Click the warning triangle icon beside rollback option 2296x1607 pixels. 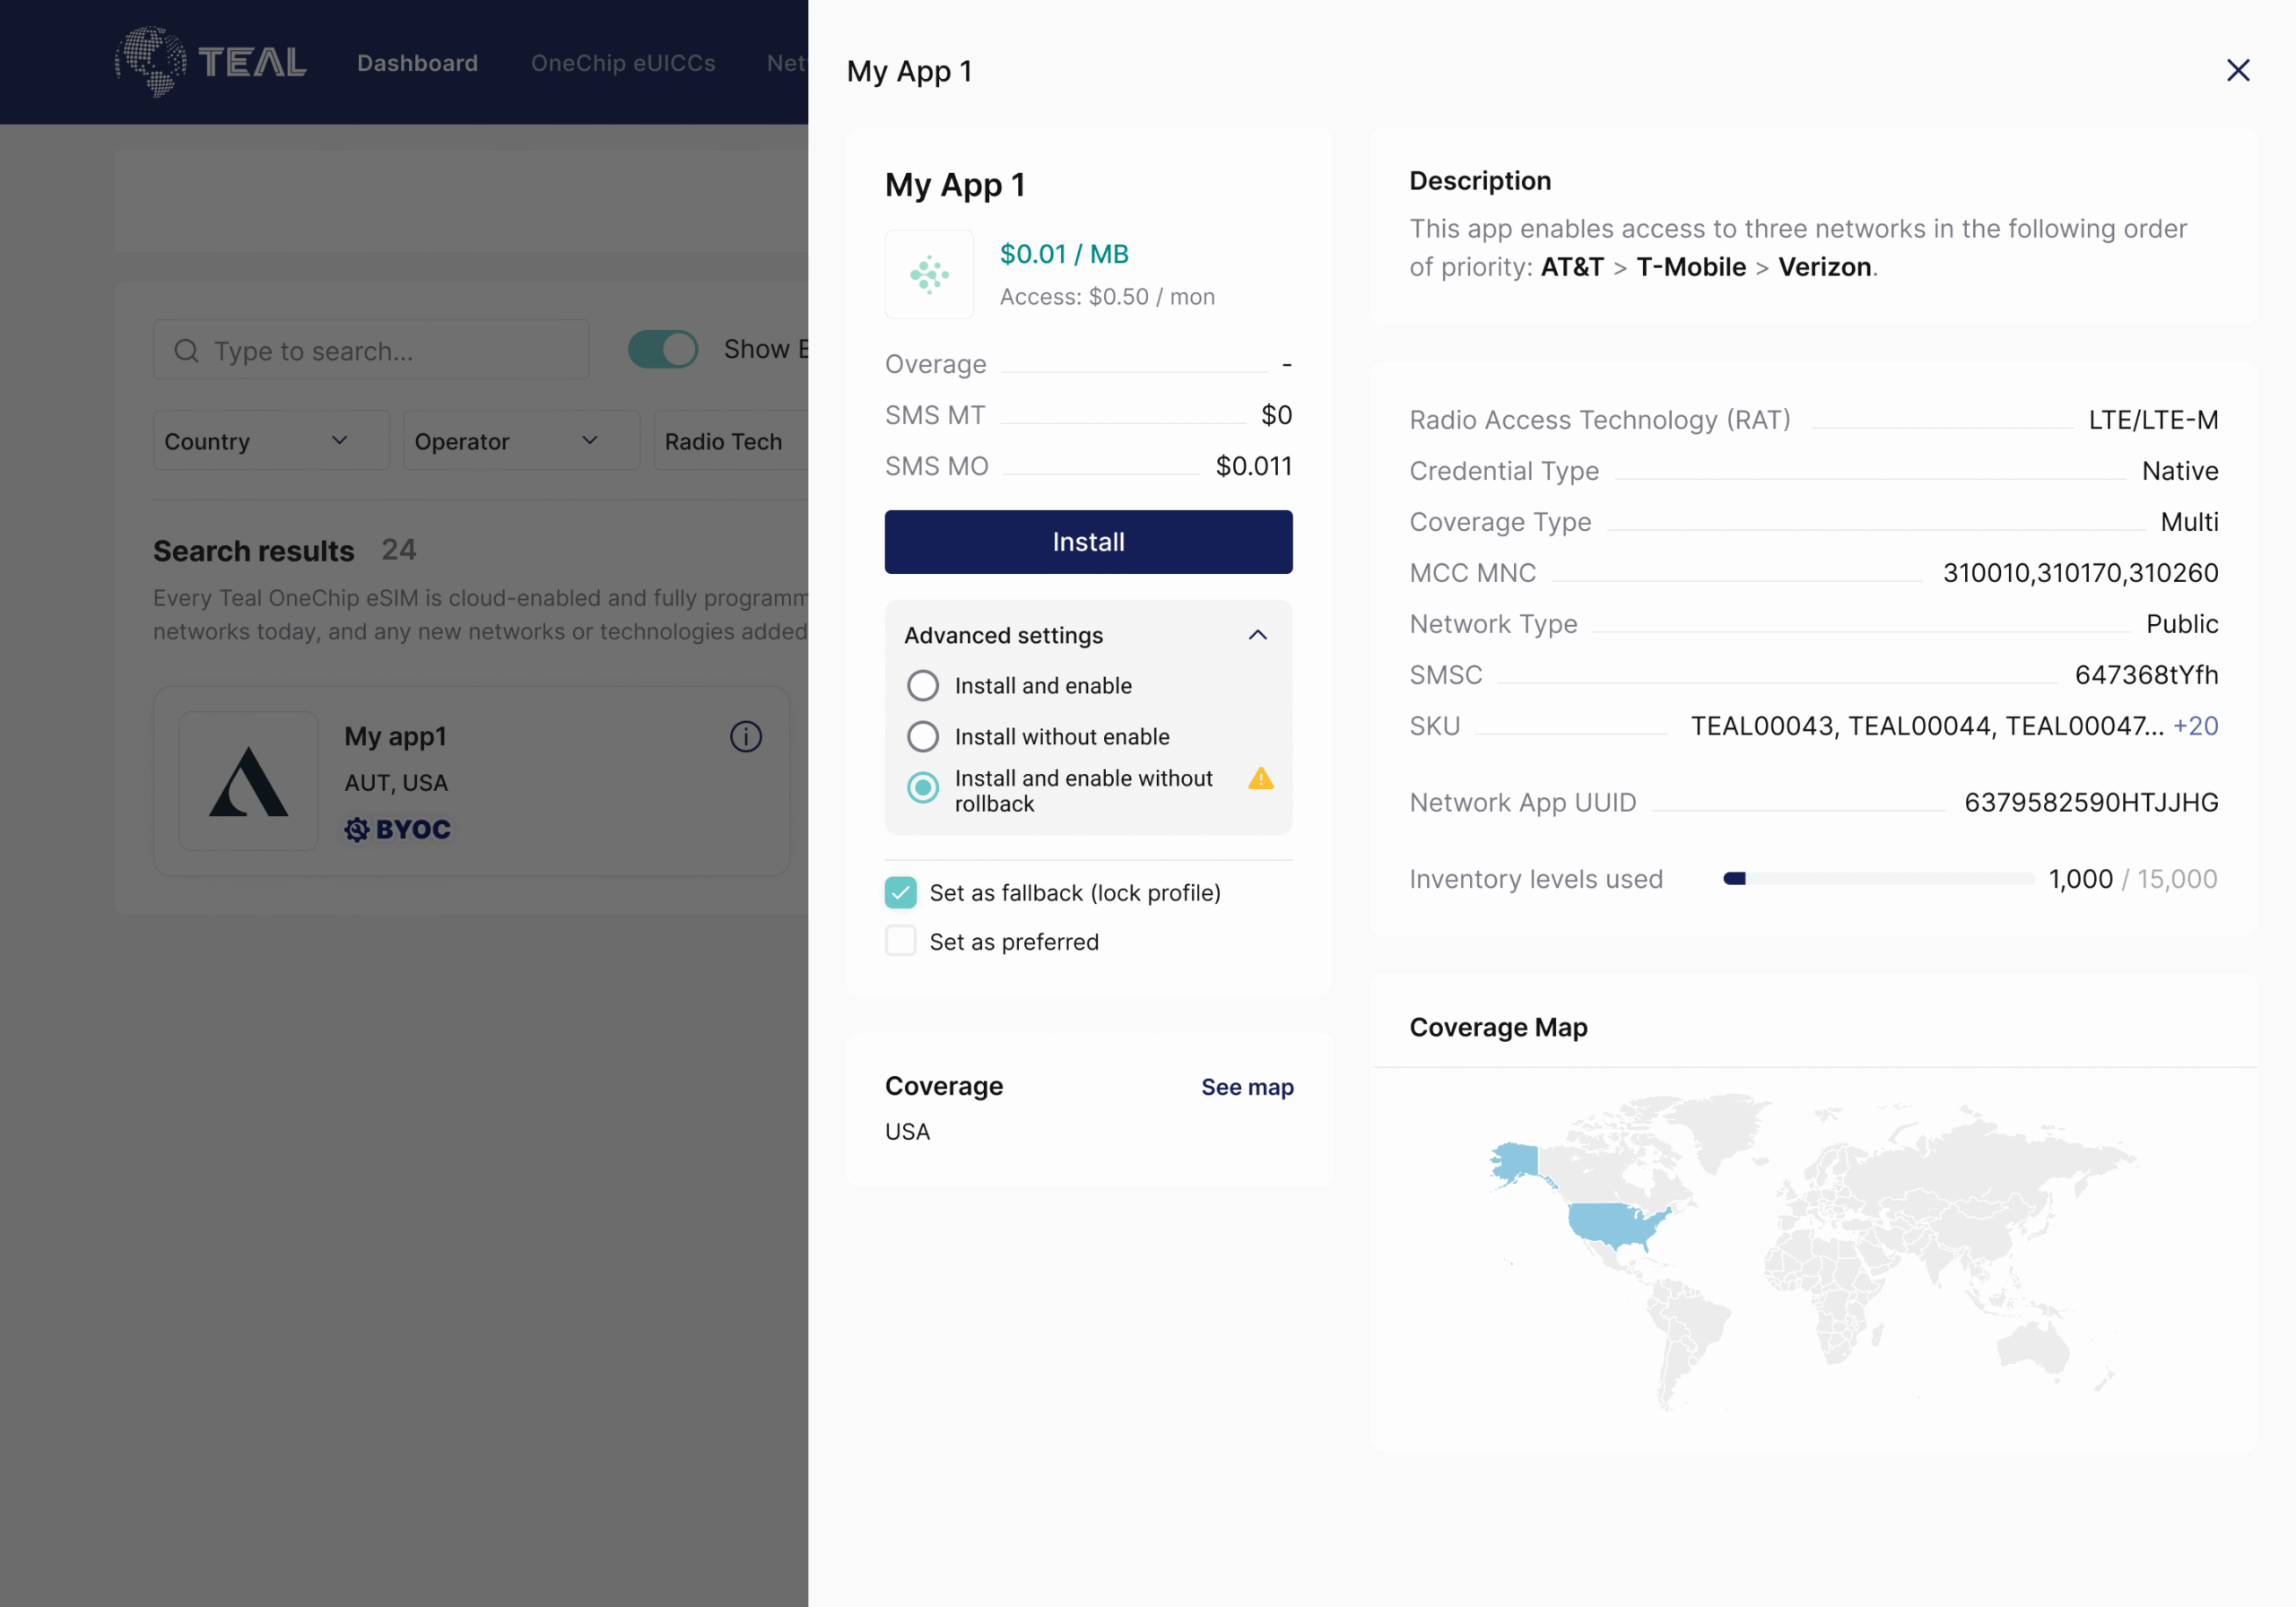click(x=1260, y=778)
